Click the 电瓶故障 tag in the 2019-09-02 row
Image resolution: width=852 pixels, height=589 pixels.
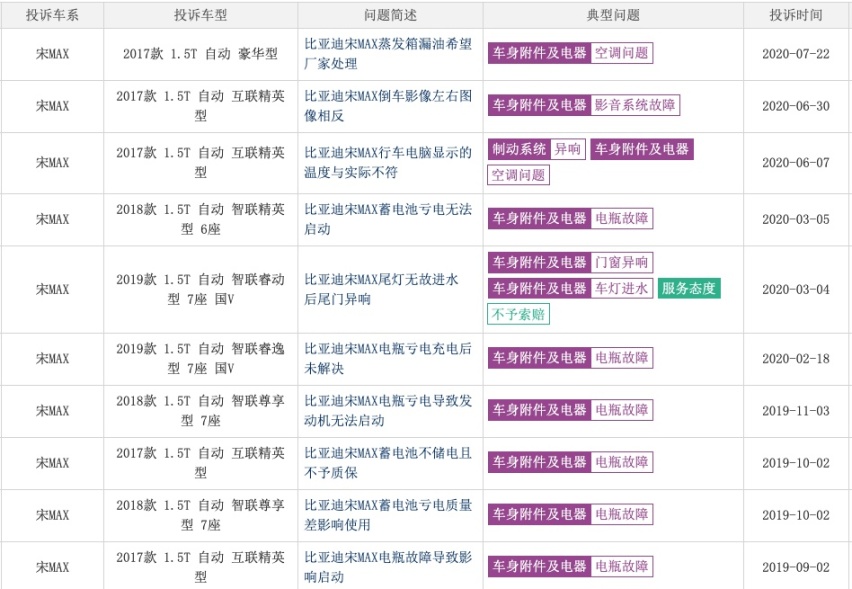[x=622, y=566]
